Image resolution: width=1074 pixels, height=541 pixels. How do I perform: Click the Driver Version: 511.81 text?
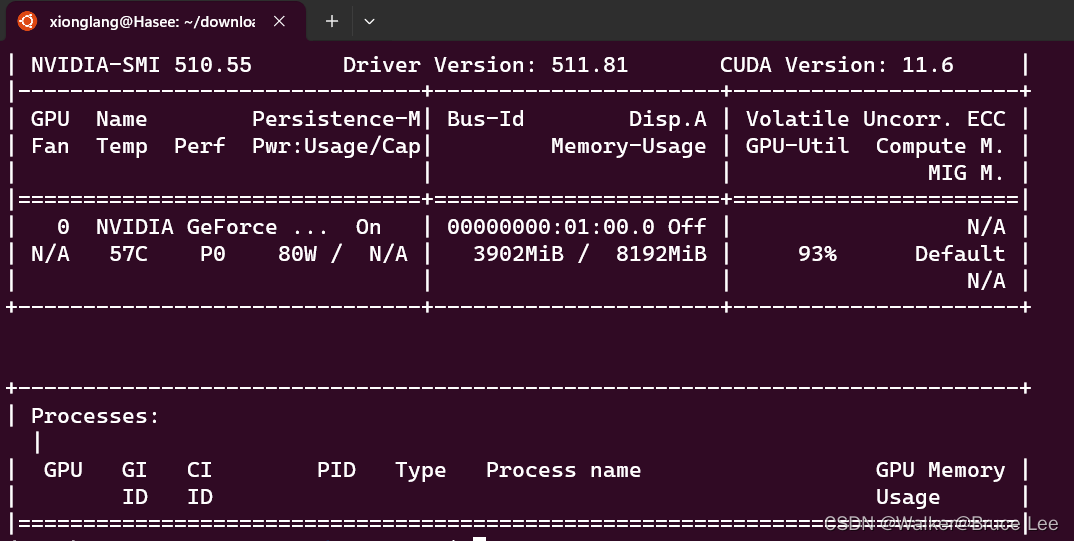coord(485,65)
